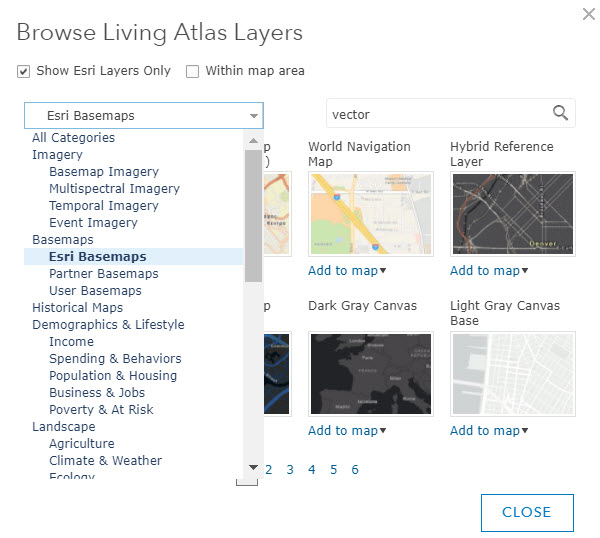
Task: Go to results page 6
Action: 355,470
